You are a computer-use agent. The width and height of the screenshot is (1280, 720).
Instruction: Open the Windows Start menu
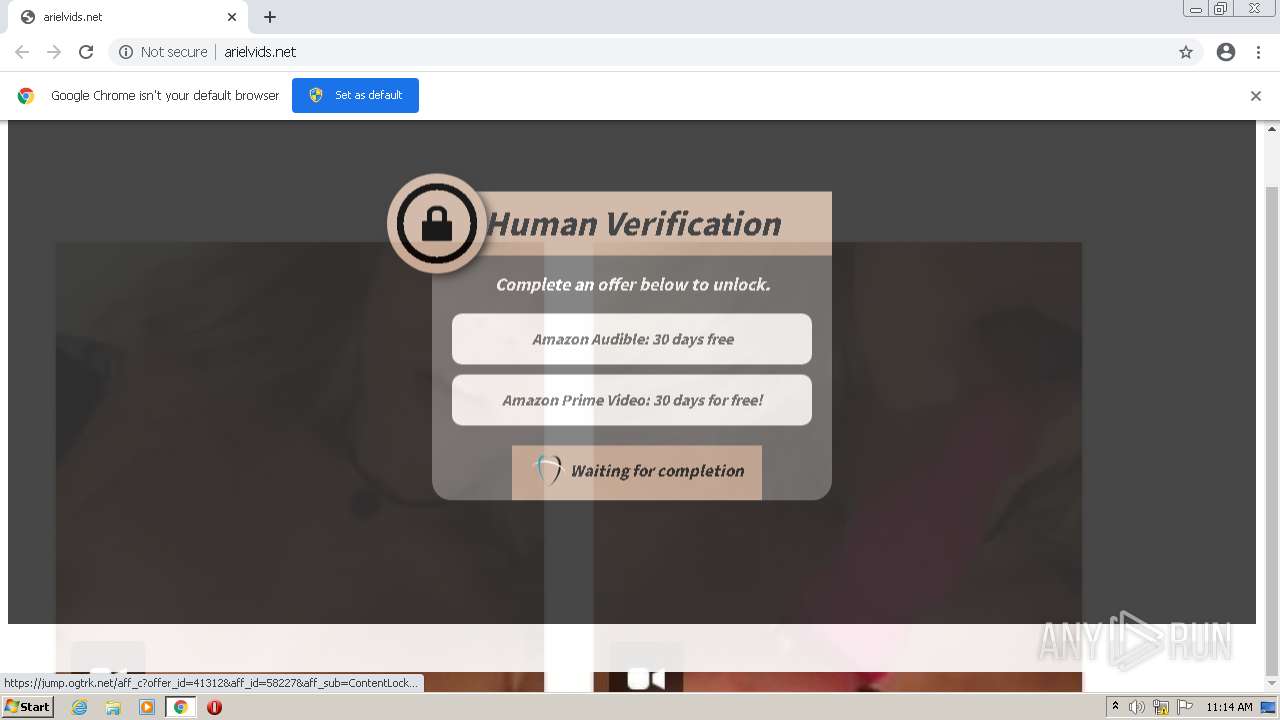(x=28, y=707)
